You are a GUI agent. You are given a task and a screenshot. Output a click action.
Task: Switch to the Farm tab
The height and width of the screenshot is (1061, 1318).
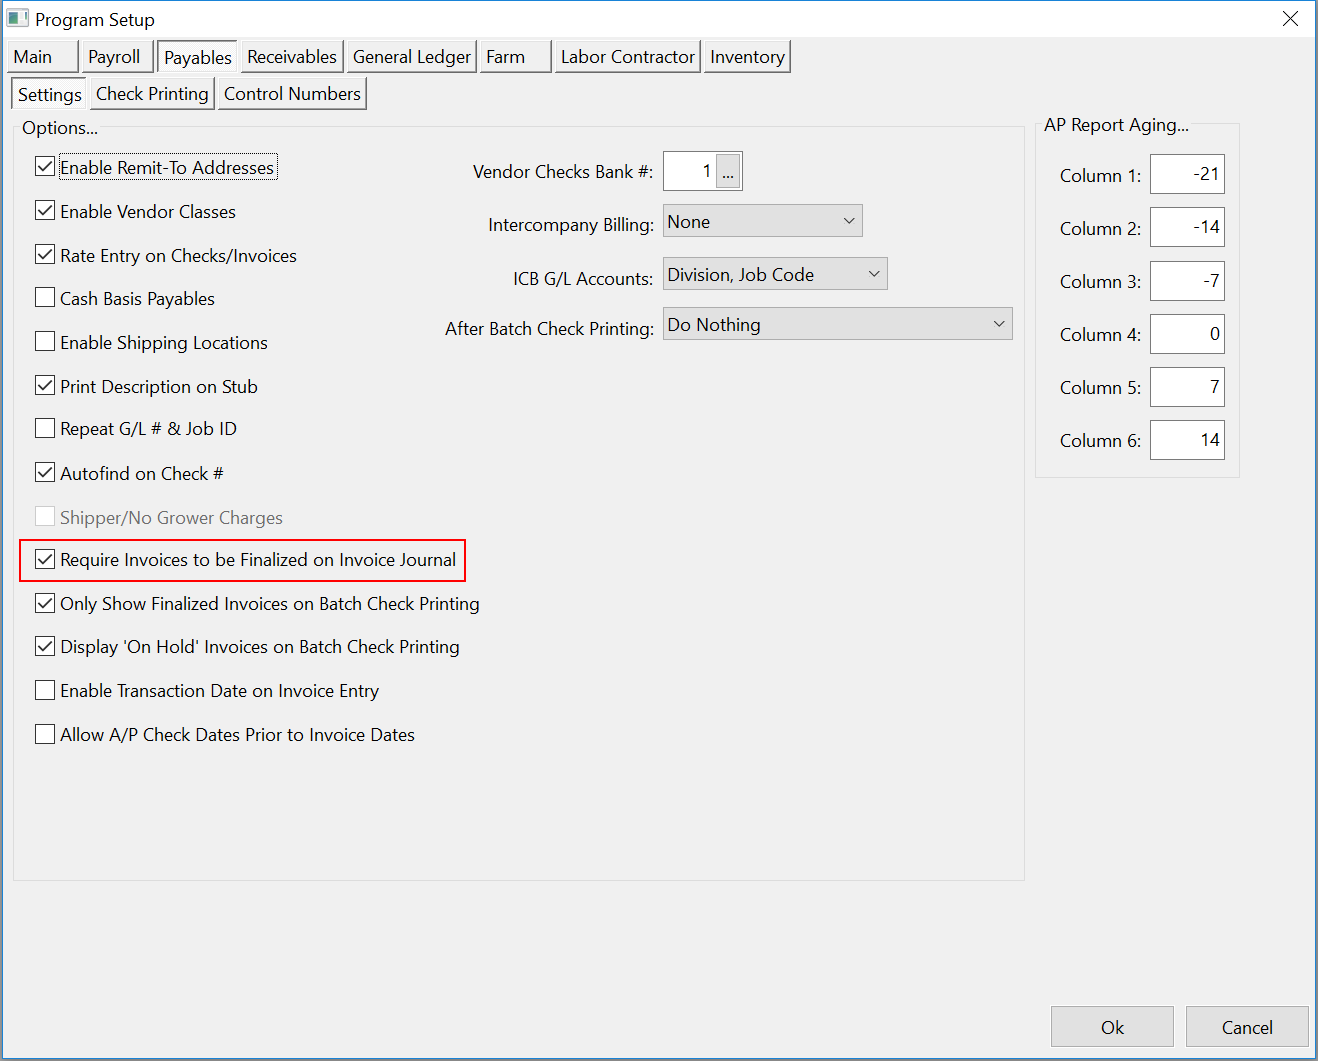tap(515, 57)
